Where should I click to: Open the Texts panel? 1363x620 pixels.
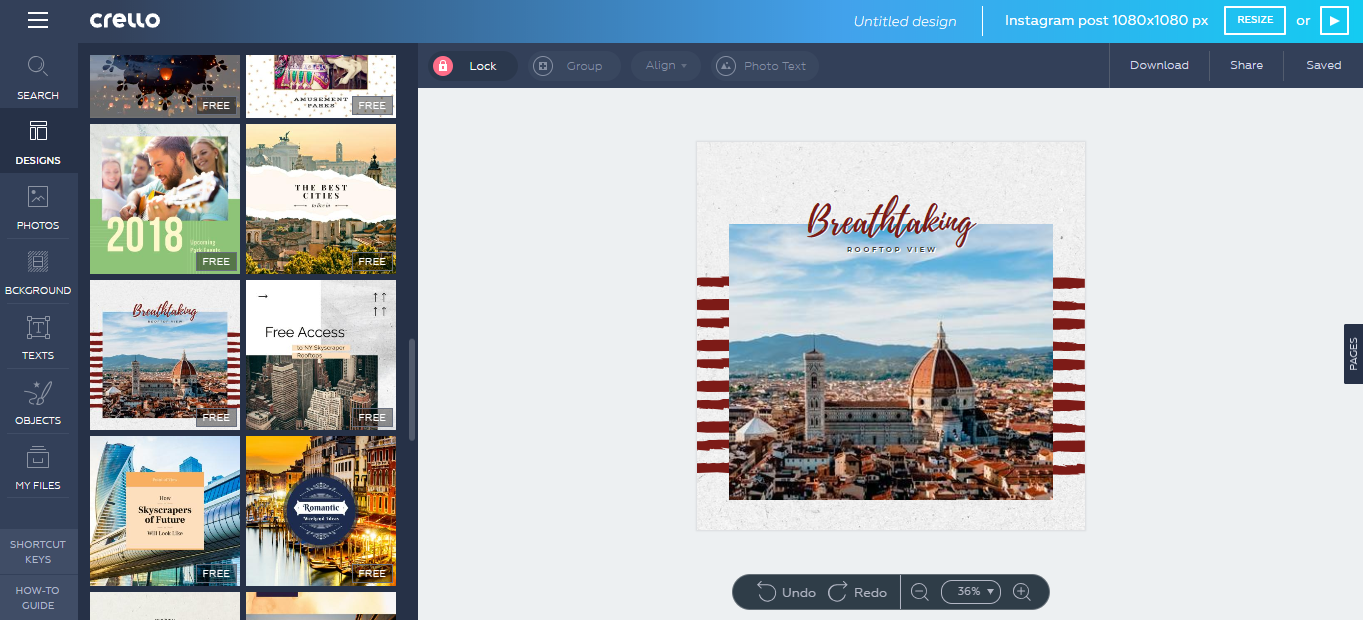[x=39, y=337]
